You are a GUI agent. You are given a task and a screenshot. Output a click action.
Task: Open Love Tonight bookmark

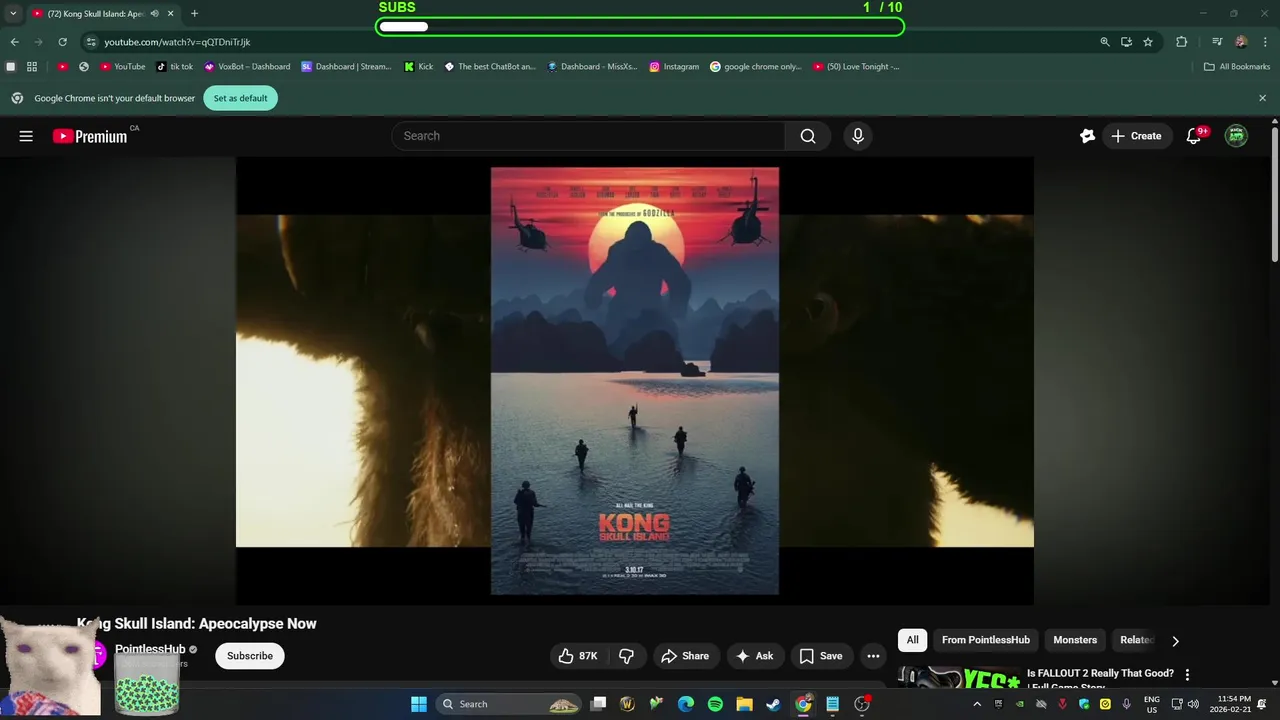(x=856, y=67)
